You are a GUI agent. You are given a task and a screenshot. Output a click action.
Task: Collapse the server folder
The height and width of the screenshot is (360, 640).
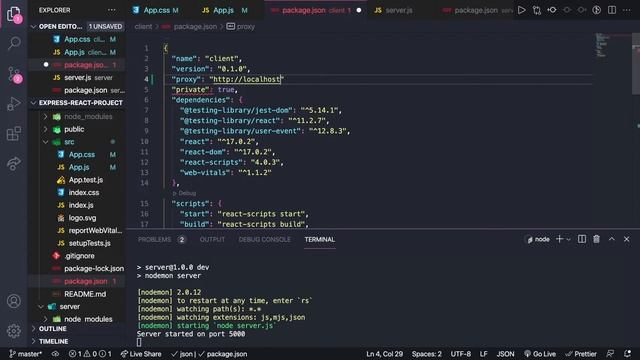click(40, 307)
